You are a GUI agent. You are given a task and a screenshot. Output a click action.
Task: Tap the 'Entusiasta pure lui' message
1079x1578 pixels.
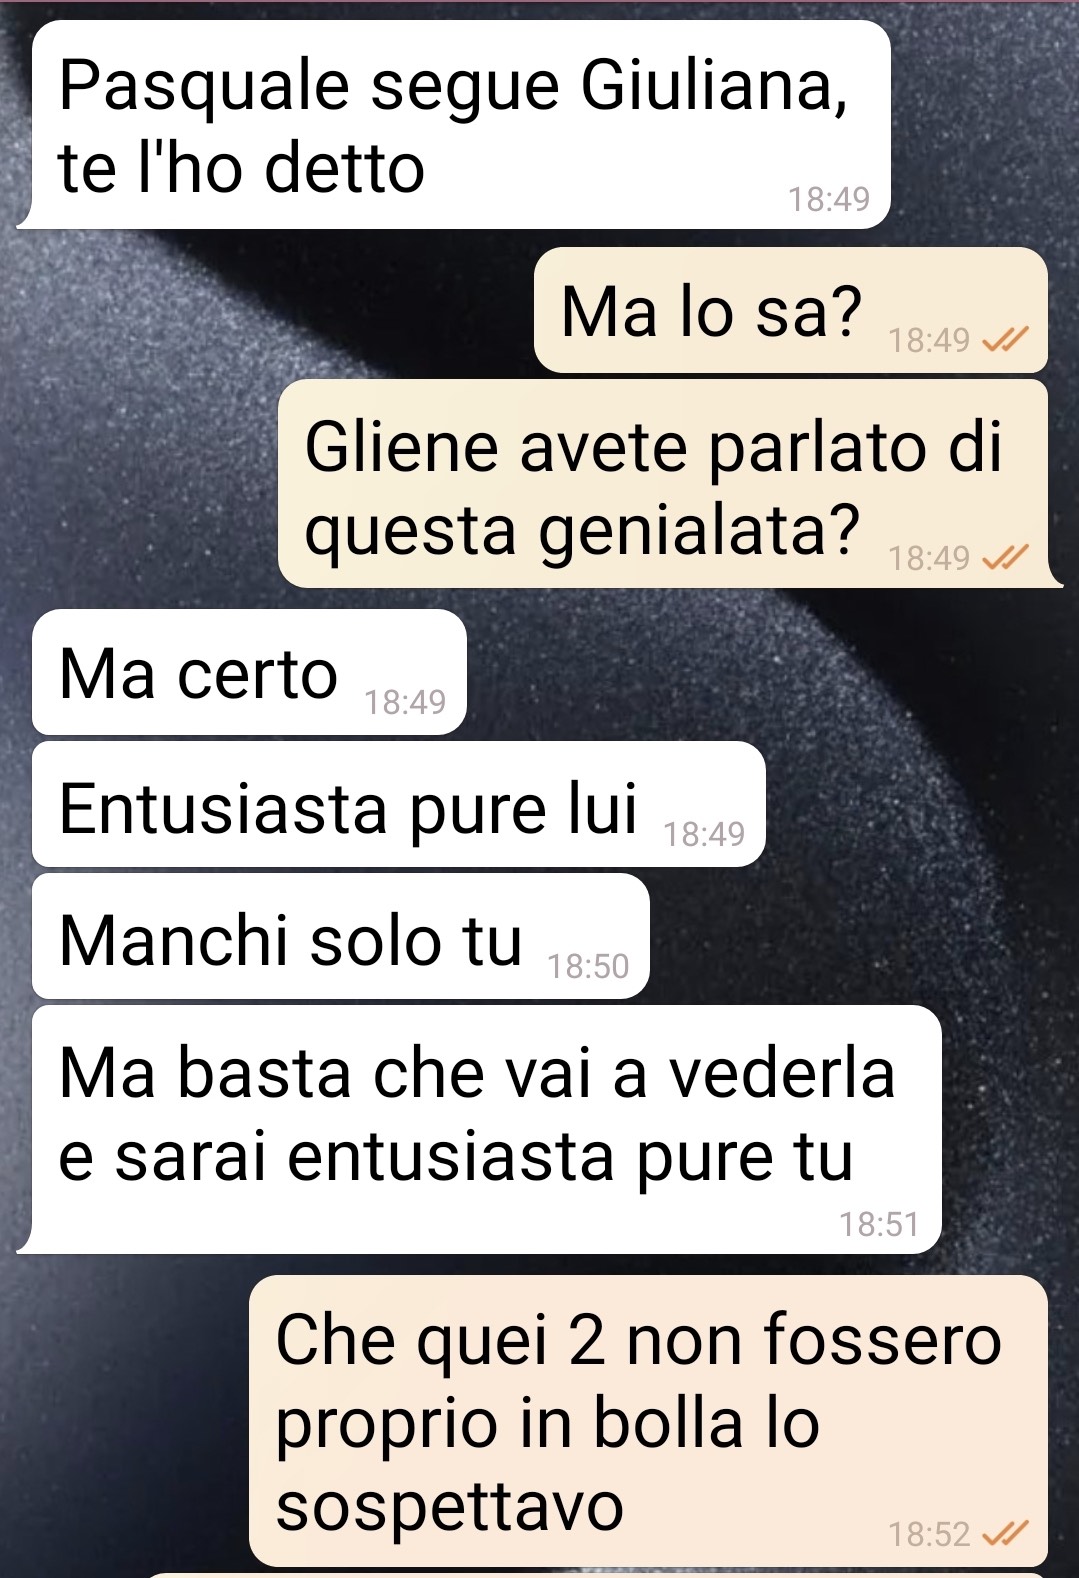(x=398, y=804)
